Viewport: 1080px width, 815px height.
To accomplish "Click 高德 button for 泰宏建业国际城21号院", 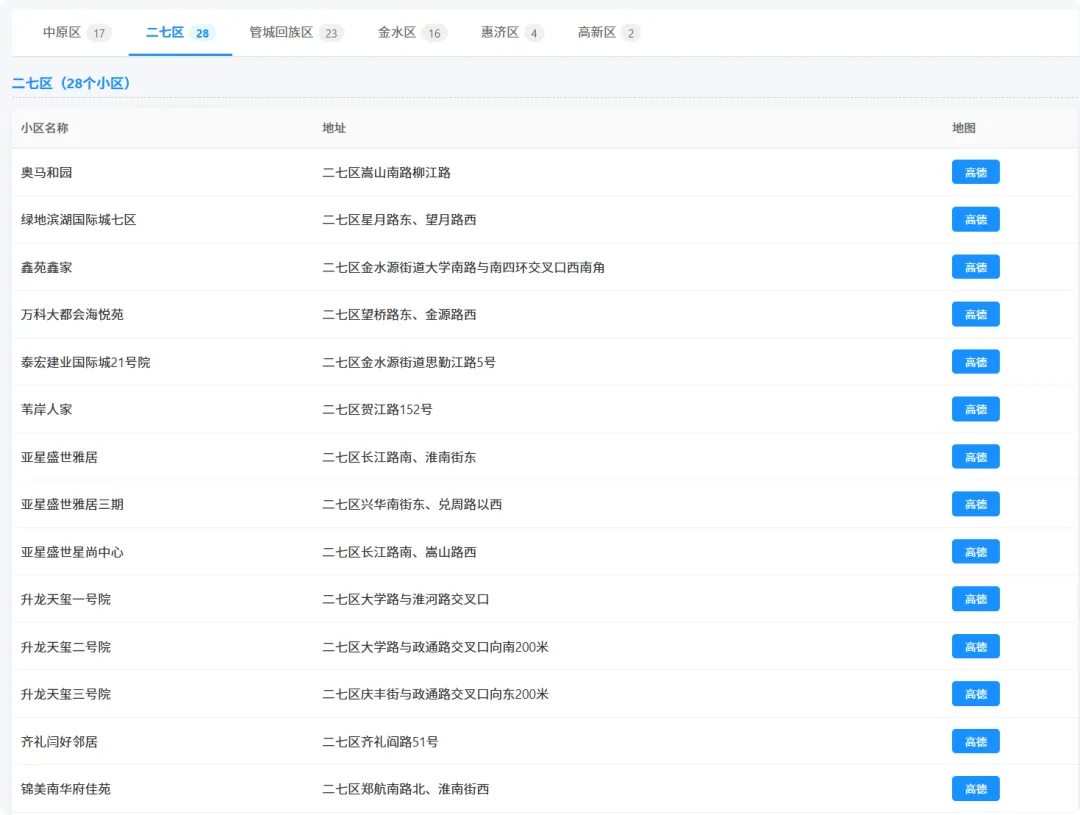I will click(x=975, y=362).
